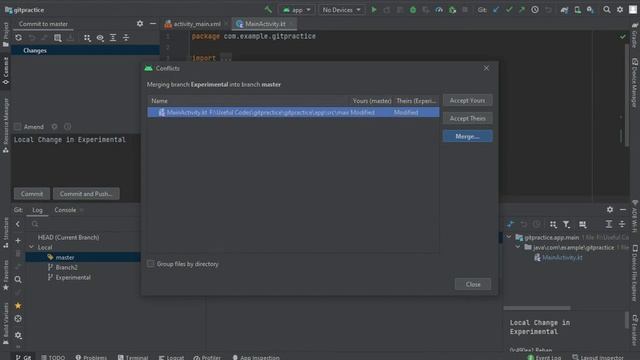Click the commit message text field
The height and width of the screenshot is (360, 640).
76,159
